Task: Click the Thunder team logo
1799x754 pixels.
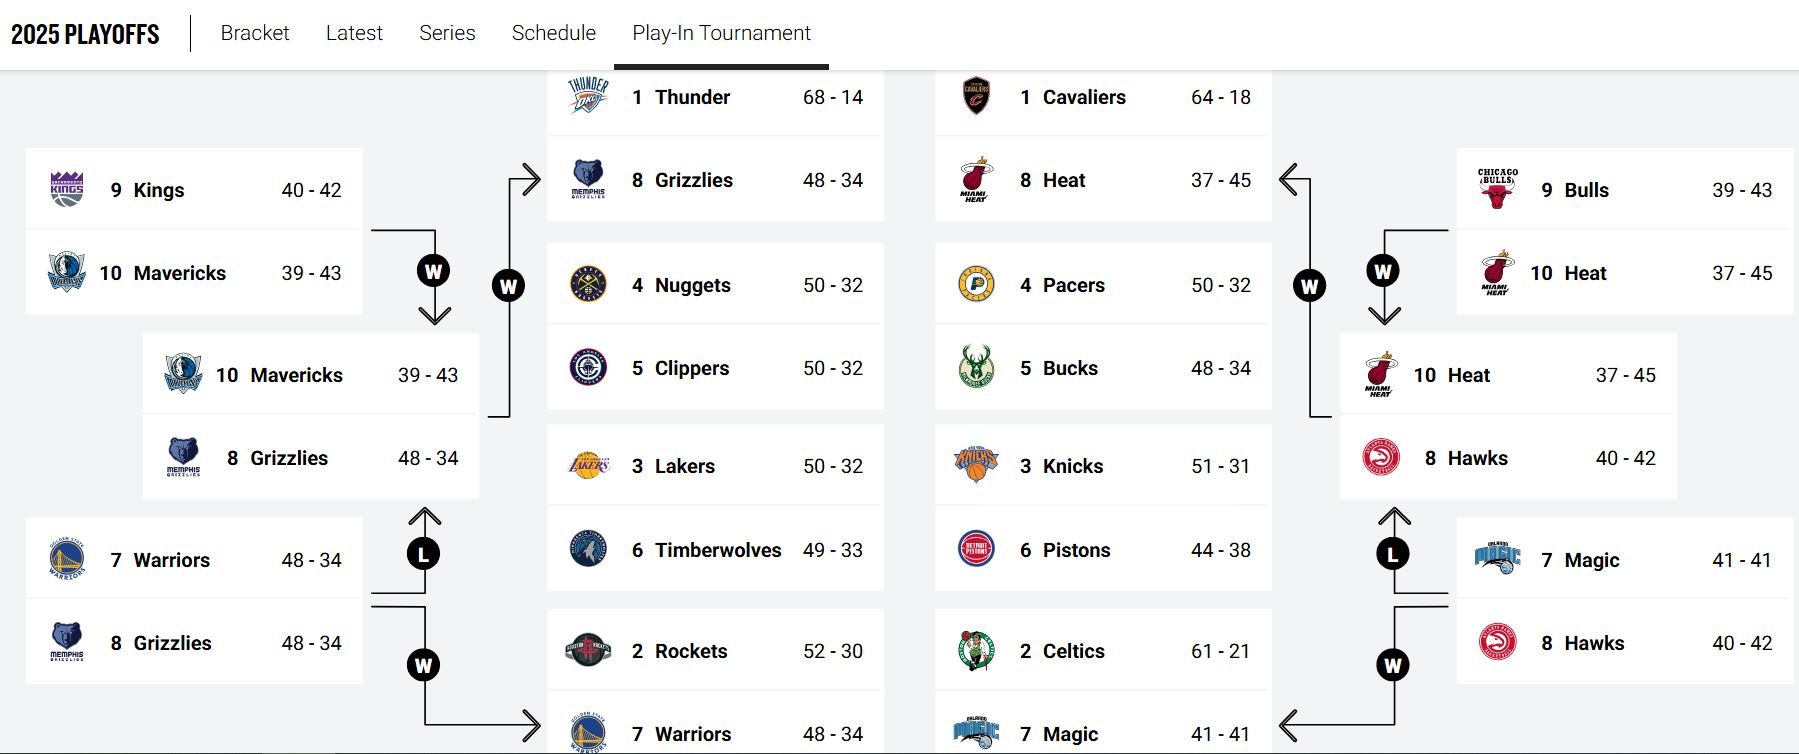Action: click(x=588, y=96)
